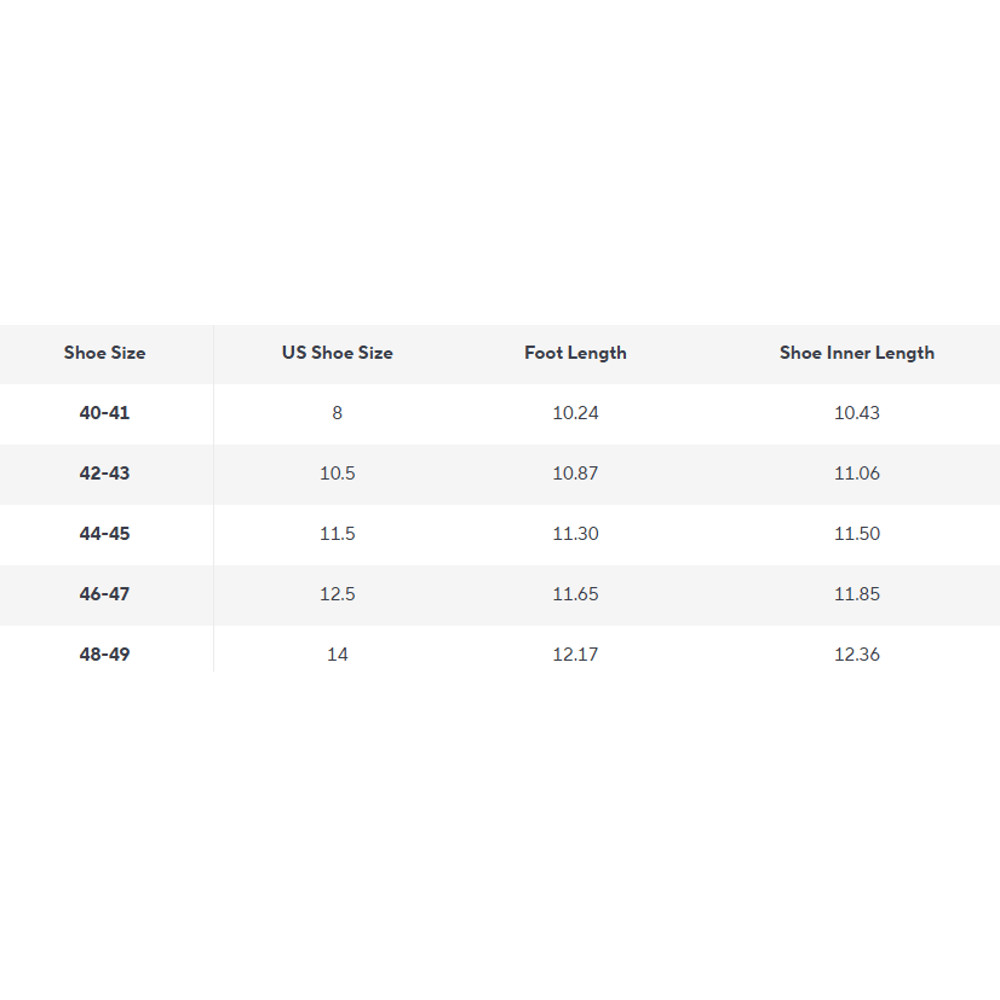Click the US Shoe Size column header
1000x1000 pixels.
click(x=337, y=353)
